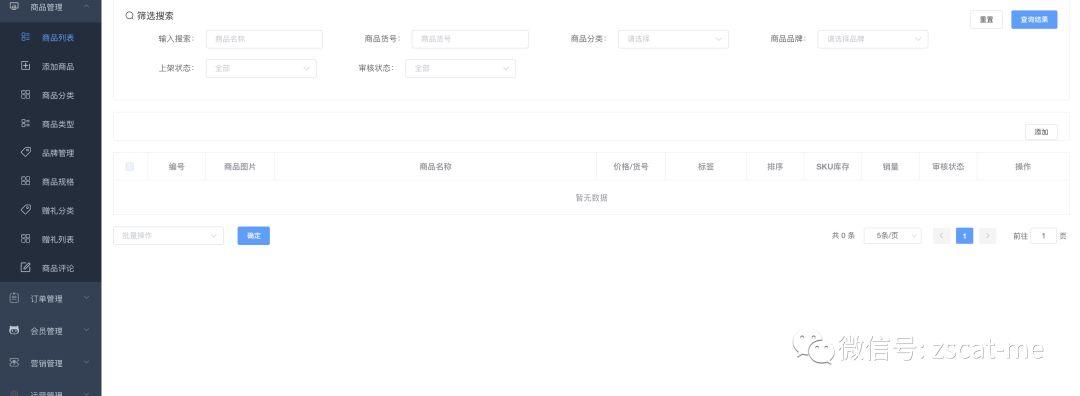Click the 查询结果 search button
Image resolution: width=1080 pixels, height=396 pixels.
pos(1034,19)
